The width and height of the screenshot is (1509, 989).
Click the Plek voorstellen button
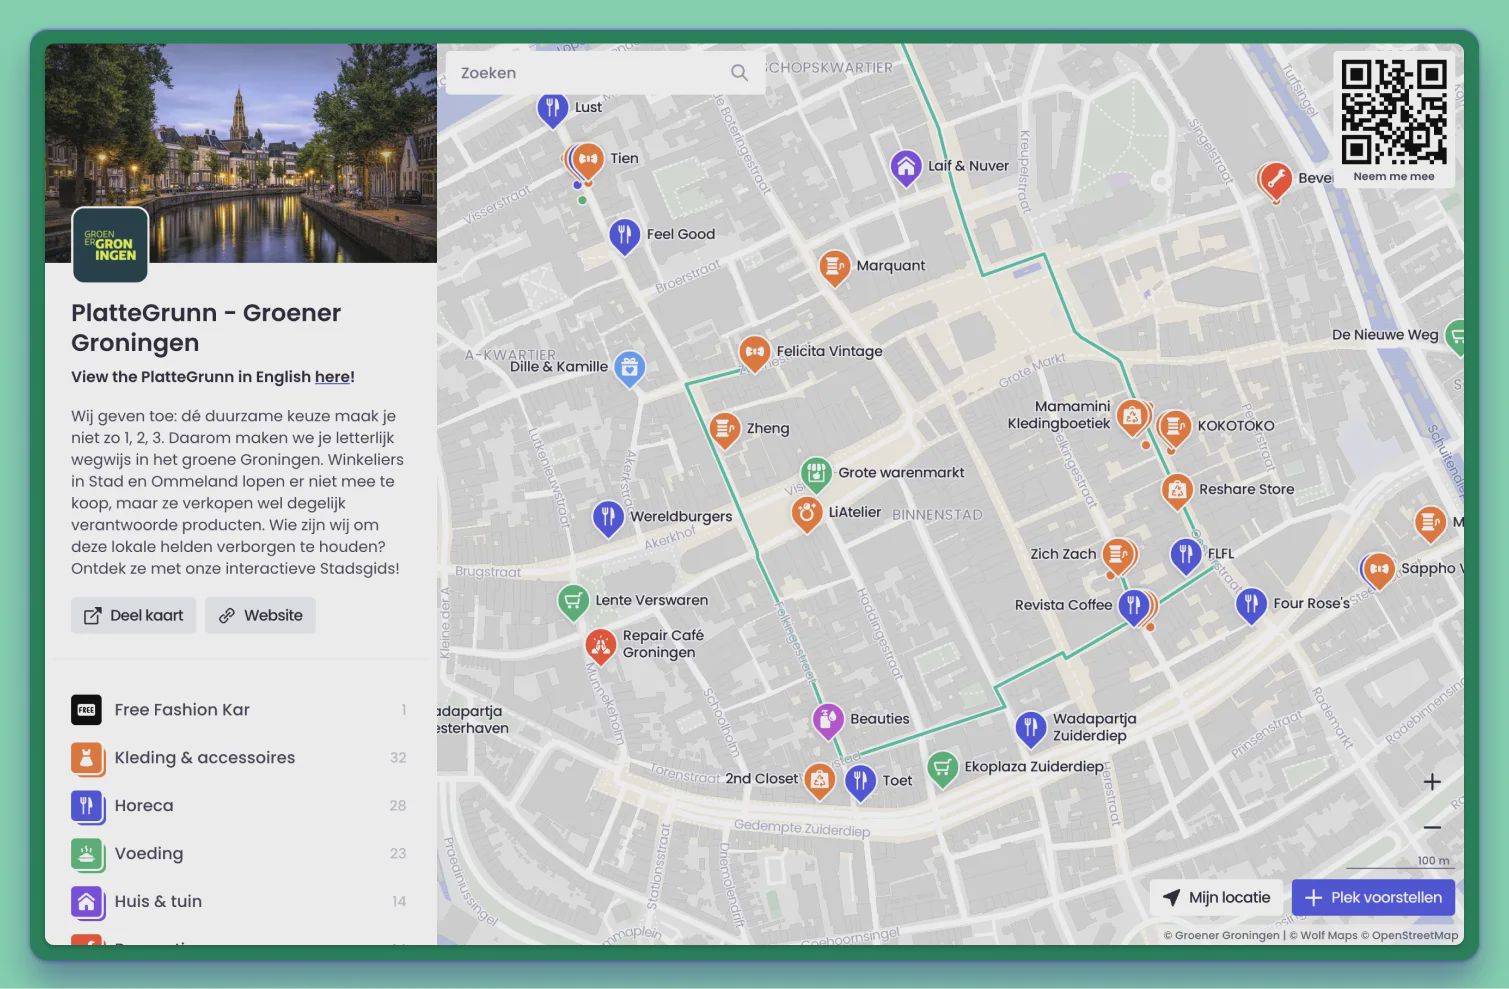[x=1372, y=898]
